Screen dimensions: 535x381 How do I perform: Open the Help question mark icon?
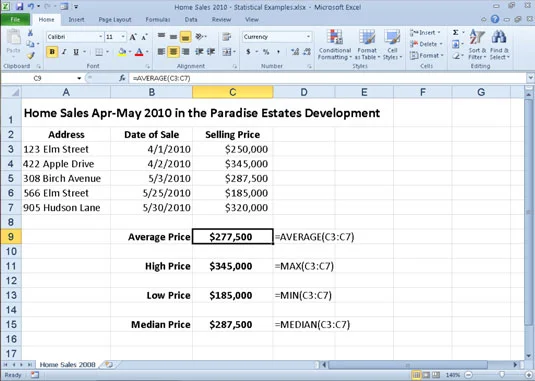click(495, 19)
